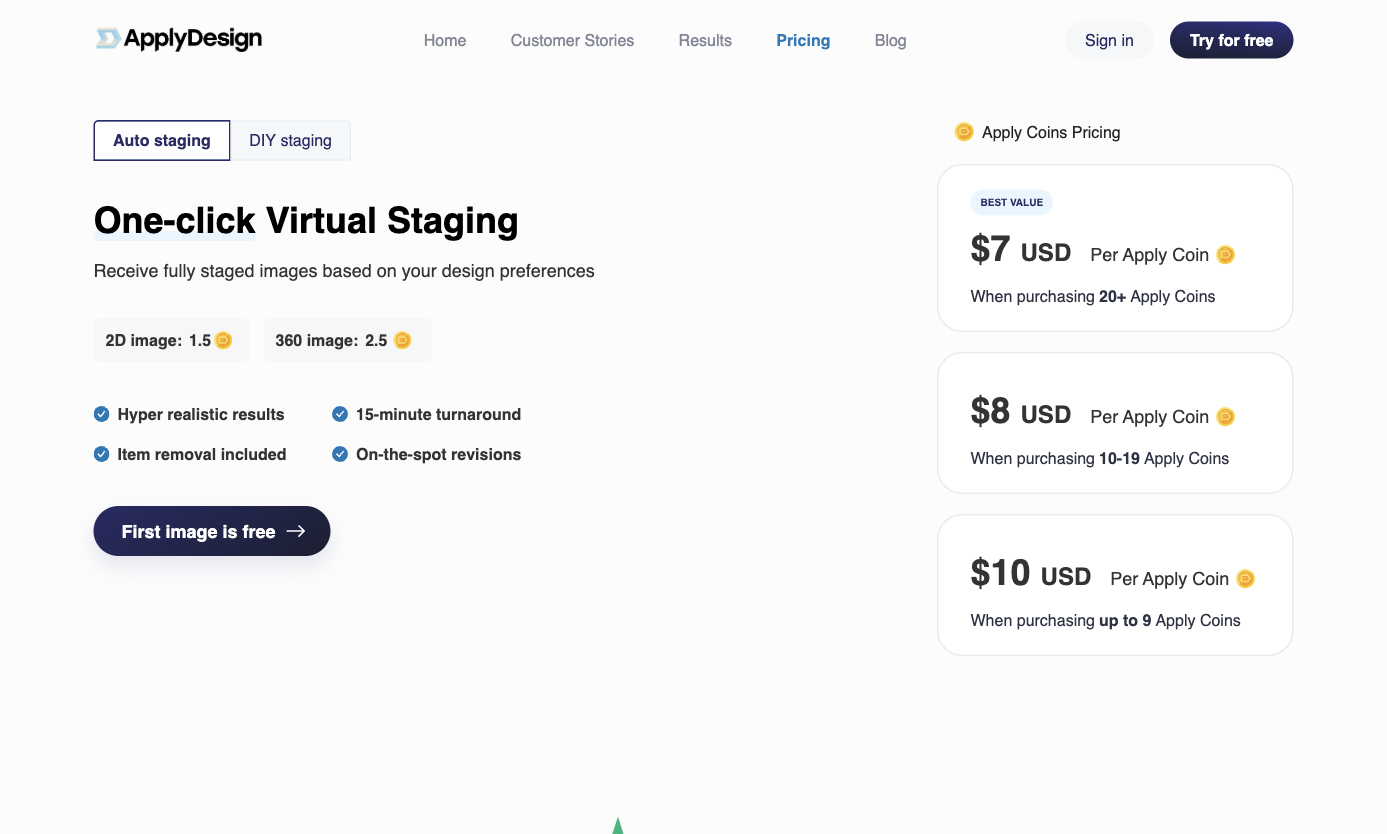Click the coin icon in 2D image badge
1387x834 pixels.
click(224, 340)
